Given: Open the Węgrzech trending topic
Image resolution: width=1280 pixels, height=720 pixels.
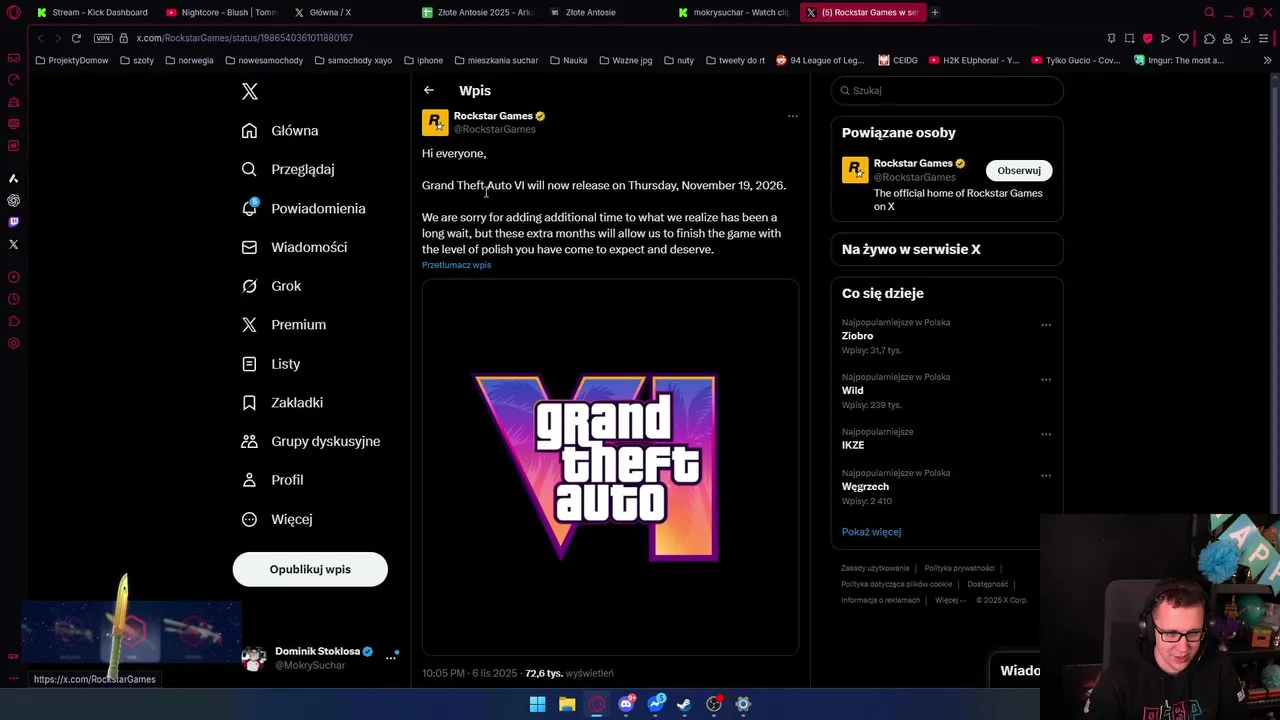Looking at the screenshot, I should coord(865,487).
